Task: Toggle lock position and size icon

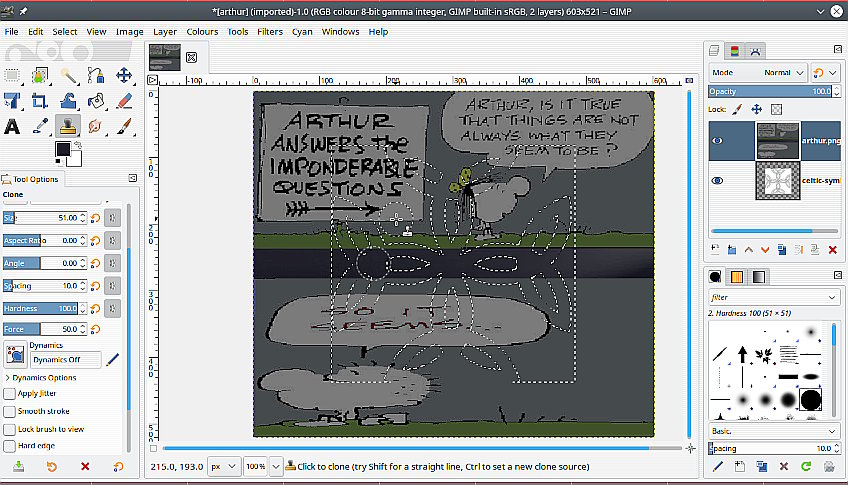Action: pyautogui.click(x=757, y=109)
